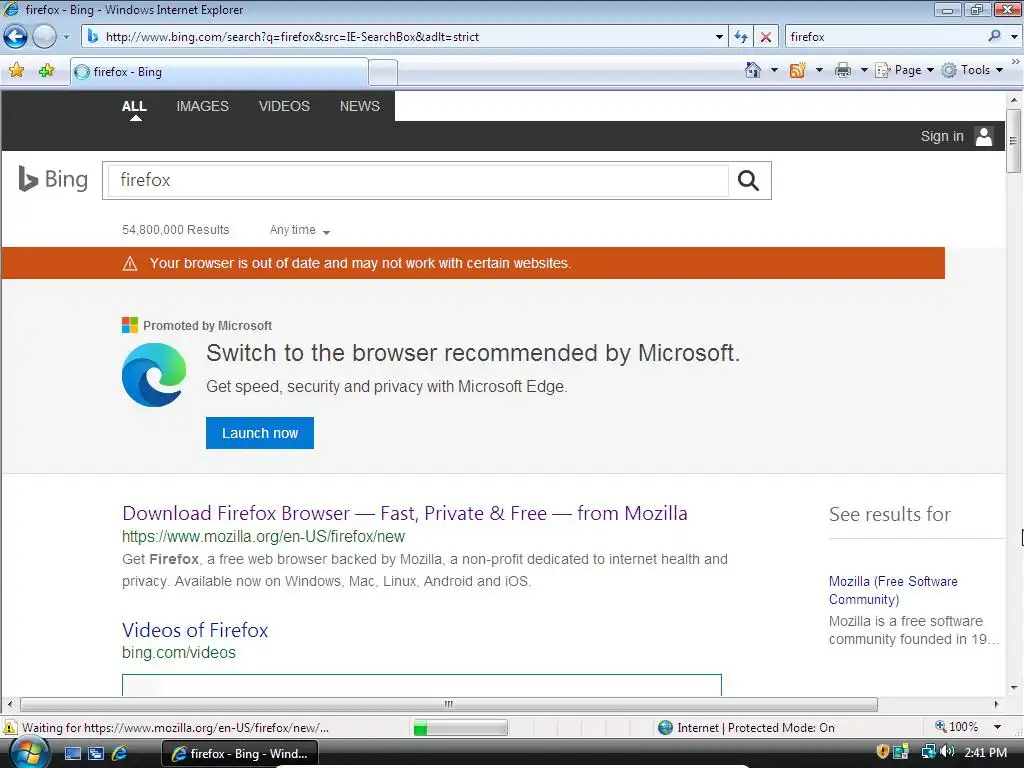This screenshot has height=768, width=1024.
Task: Expand the command bar overflow chevron
Action: click(1016, 61)
